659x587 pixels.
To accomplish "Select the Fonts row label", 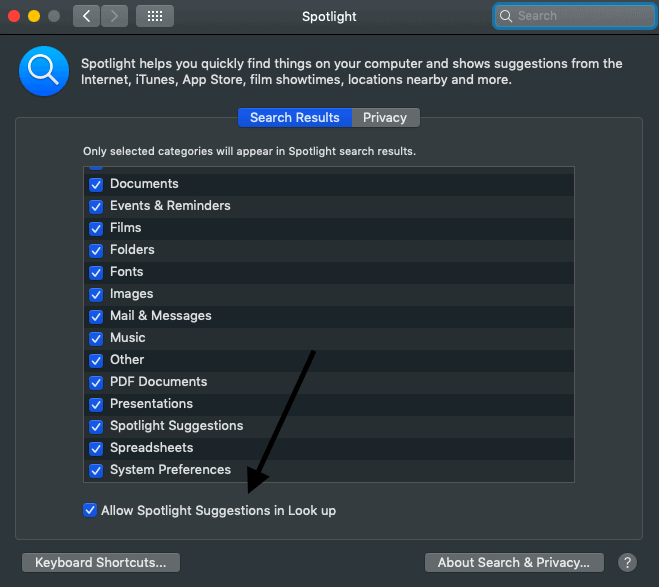I will tap(127, 271).
